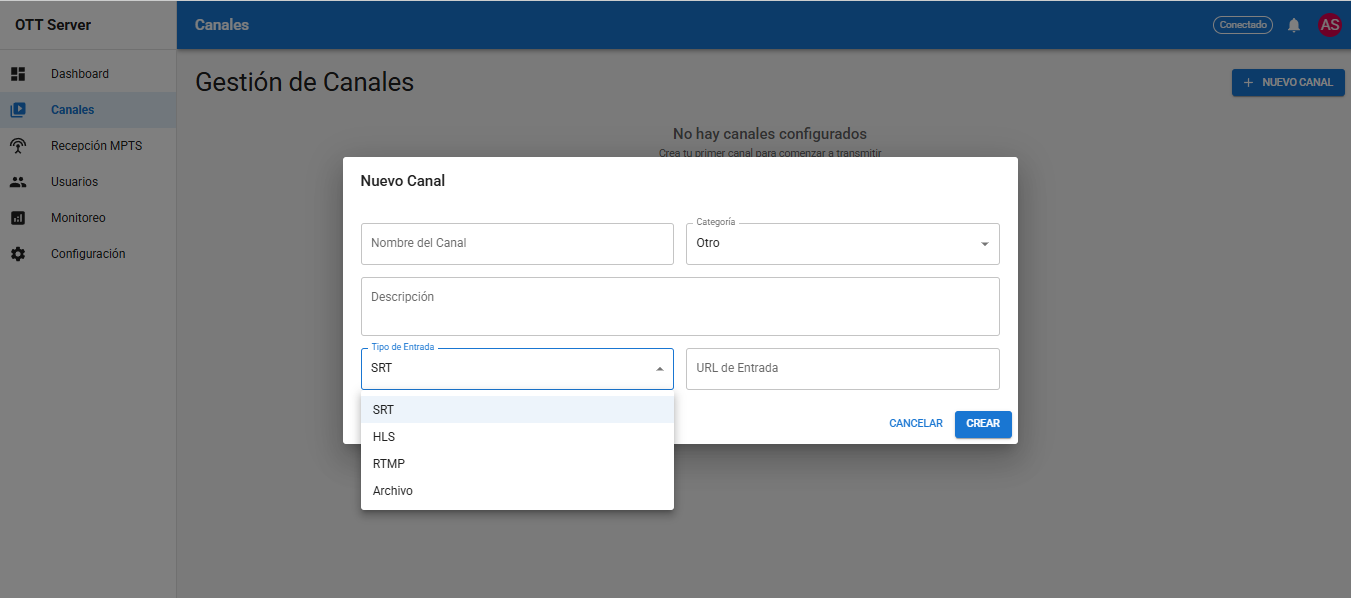Click the Crear button
This screenshot has width=1351, height=598.
tap(983, 424)
